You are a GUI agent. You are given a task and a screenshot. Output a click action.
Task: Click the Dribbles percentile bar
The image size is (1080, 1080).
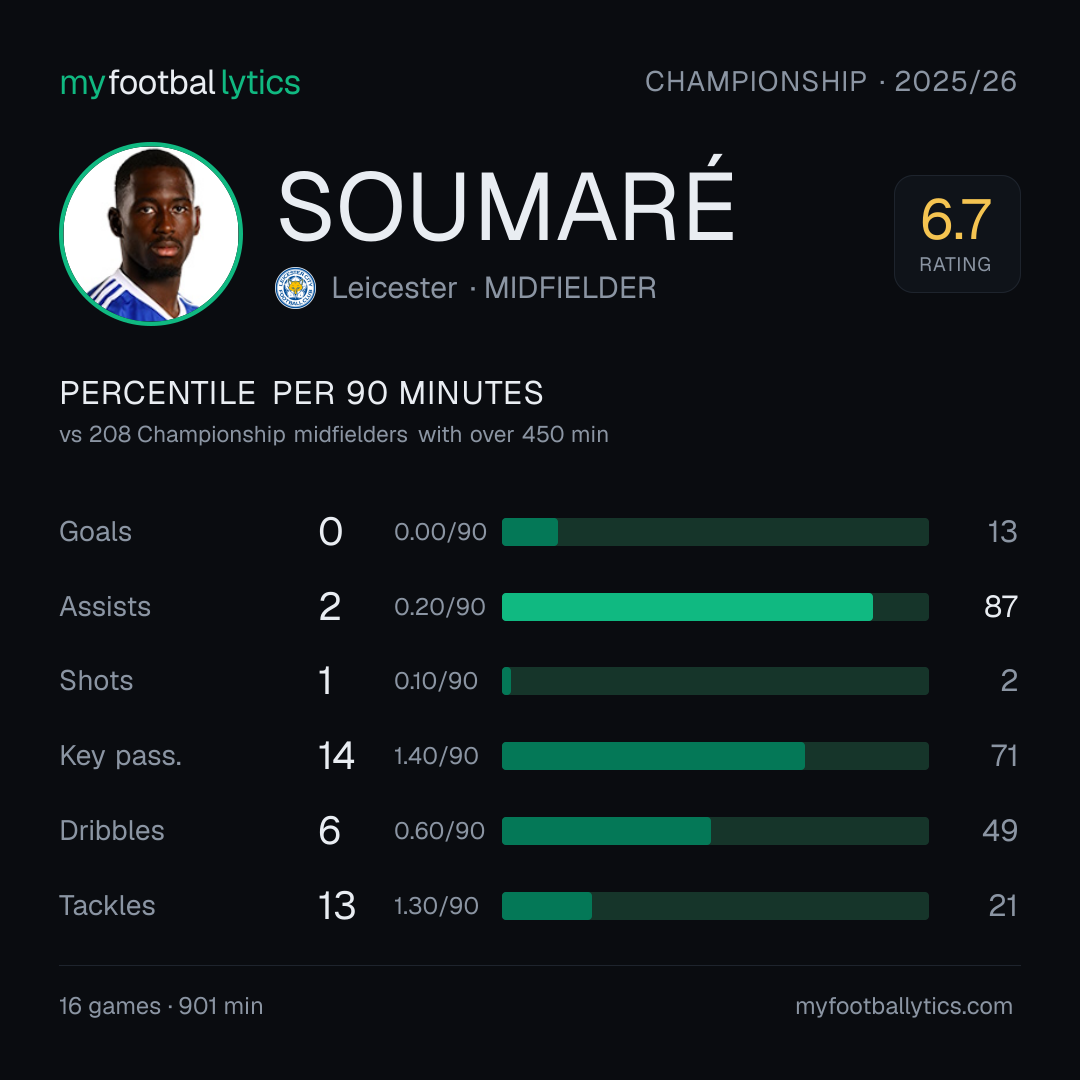[715, 831]
